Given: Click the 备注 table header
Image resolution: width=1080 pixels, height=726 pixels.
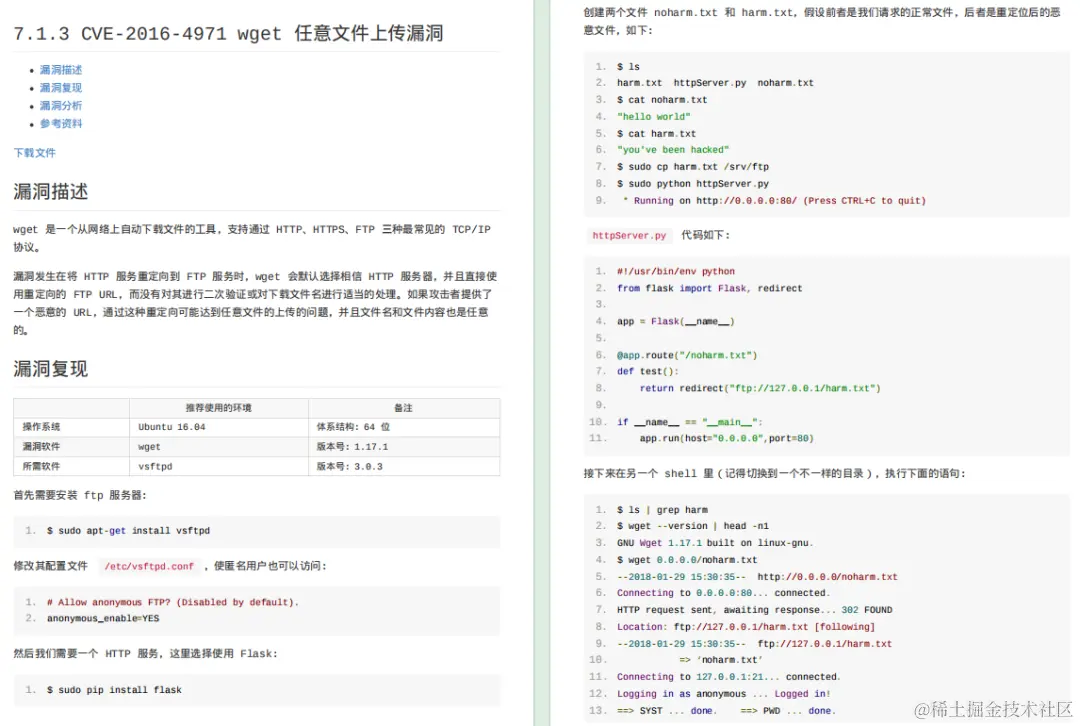Looking at the screenshot, I should pyautogui.click(x=404, y=408).
